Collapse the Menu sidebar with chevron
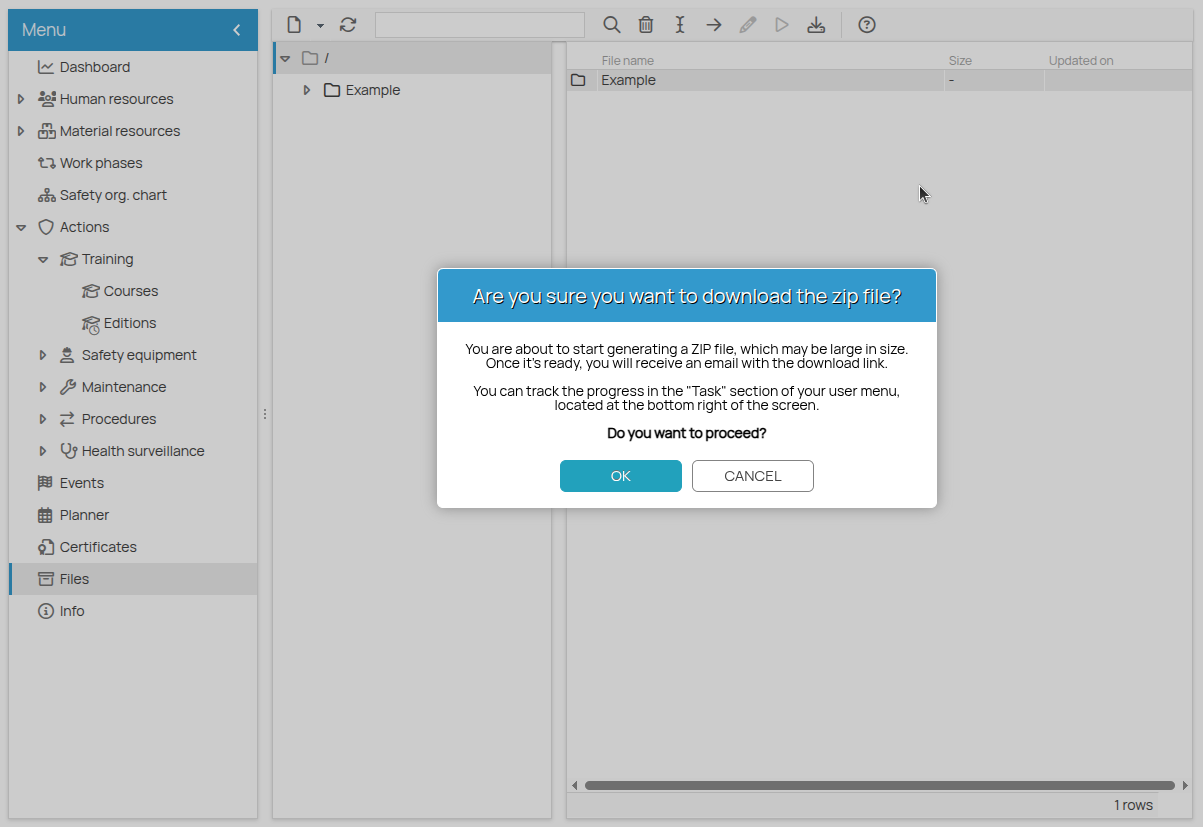Viewport: 1203px width, 827px height. pos(237,30)
